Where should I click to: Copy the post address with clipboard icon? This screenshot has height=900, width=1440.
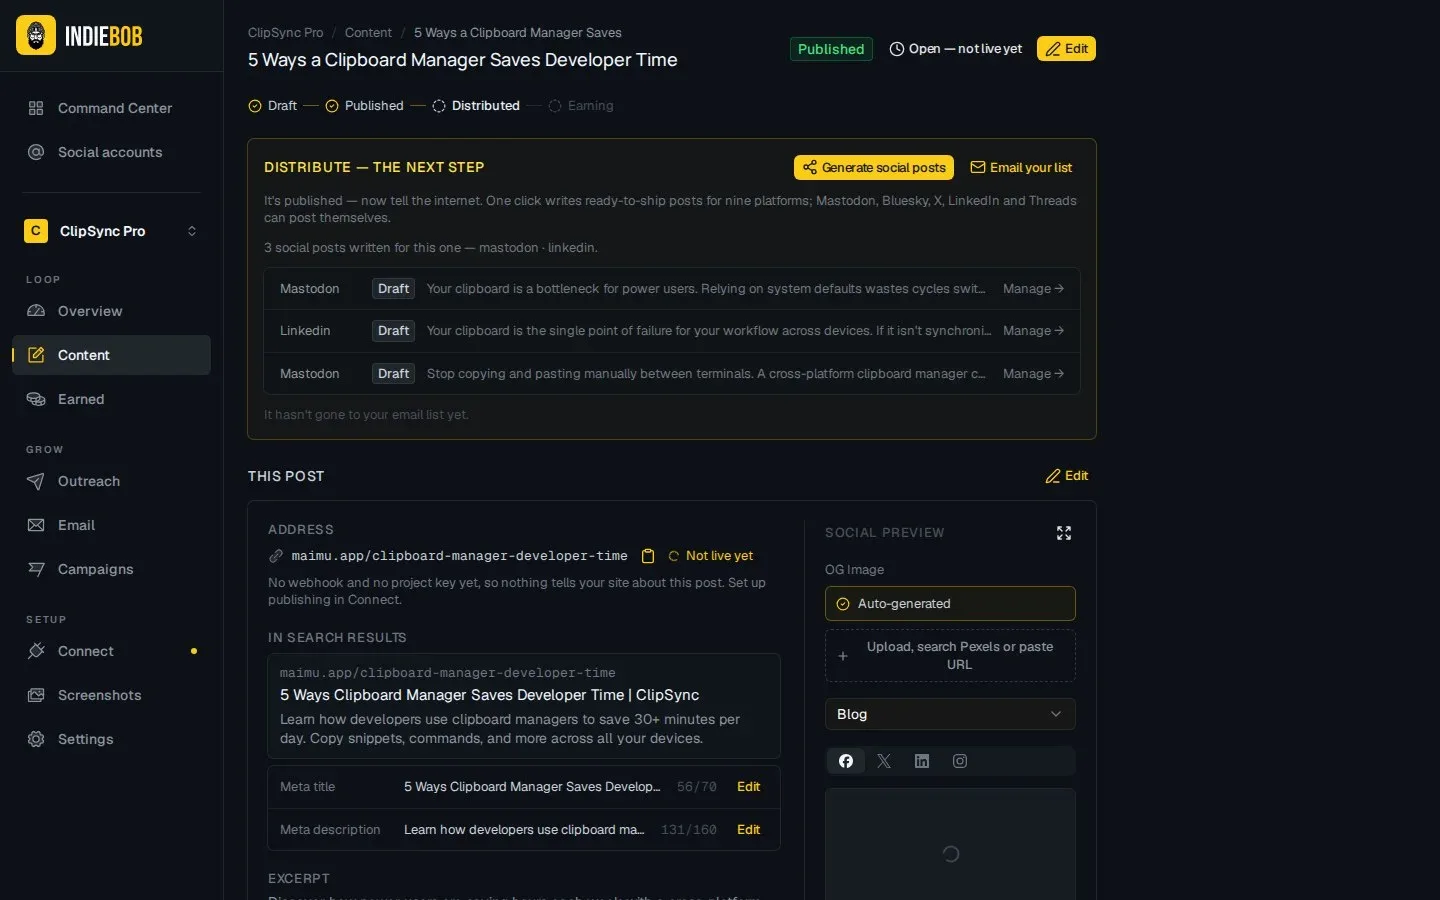click(648, 556)
